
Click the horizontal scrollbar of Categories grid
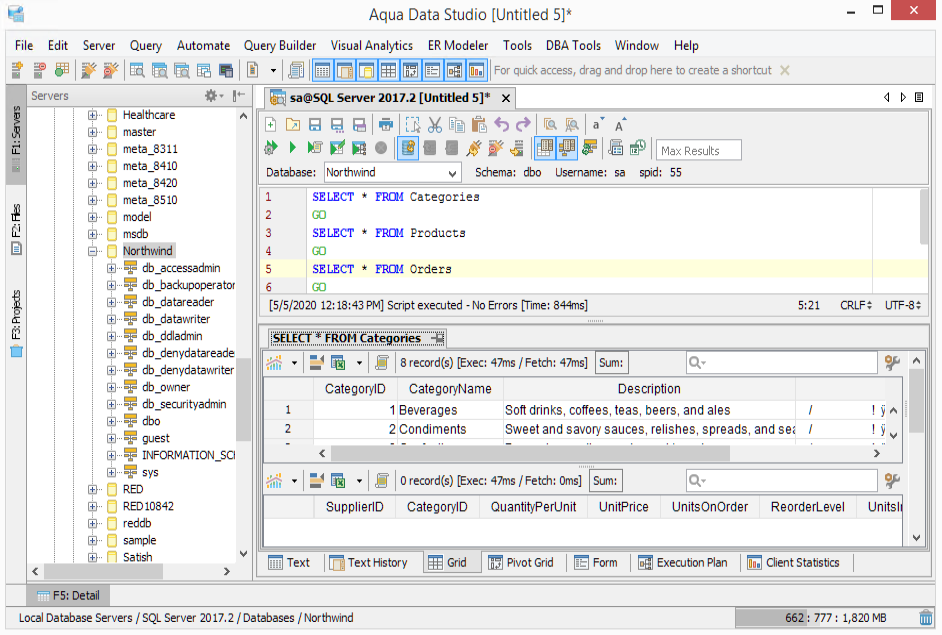[530, 453]
